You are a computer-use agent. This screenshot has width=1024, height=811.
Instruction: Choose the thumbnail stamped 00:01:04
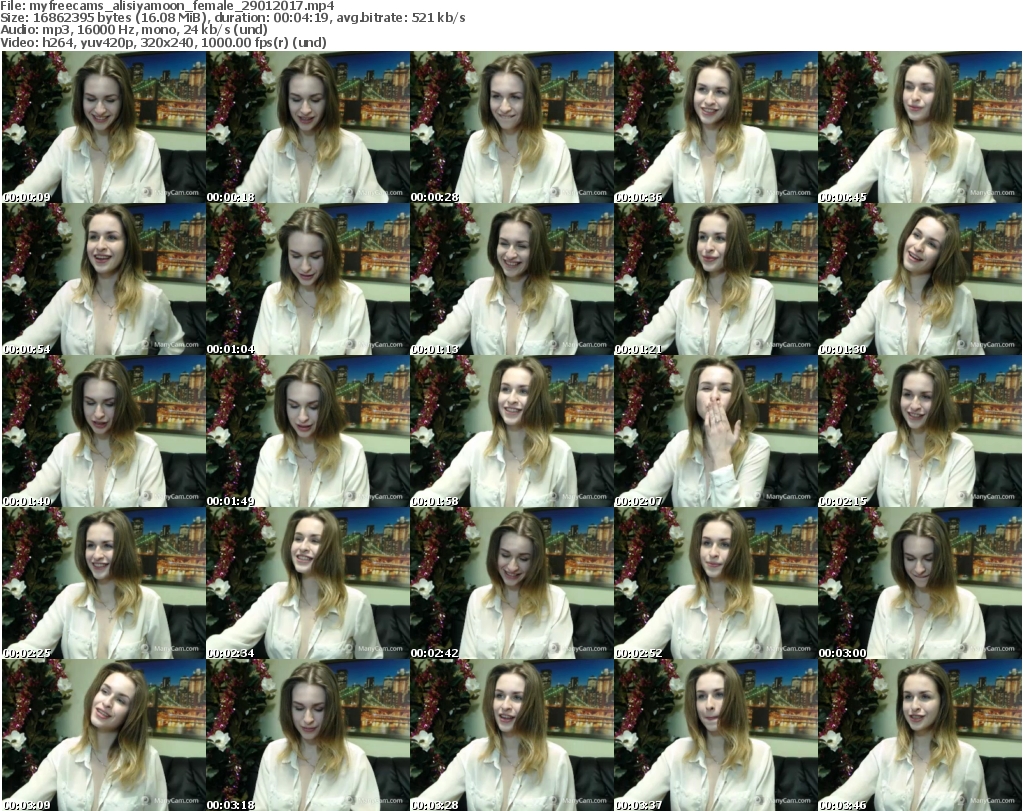click(308, 279)
